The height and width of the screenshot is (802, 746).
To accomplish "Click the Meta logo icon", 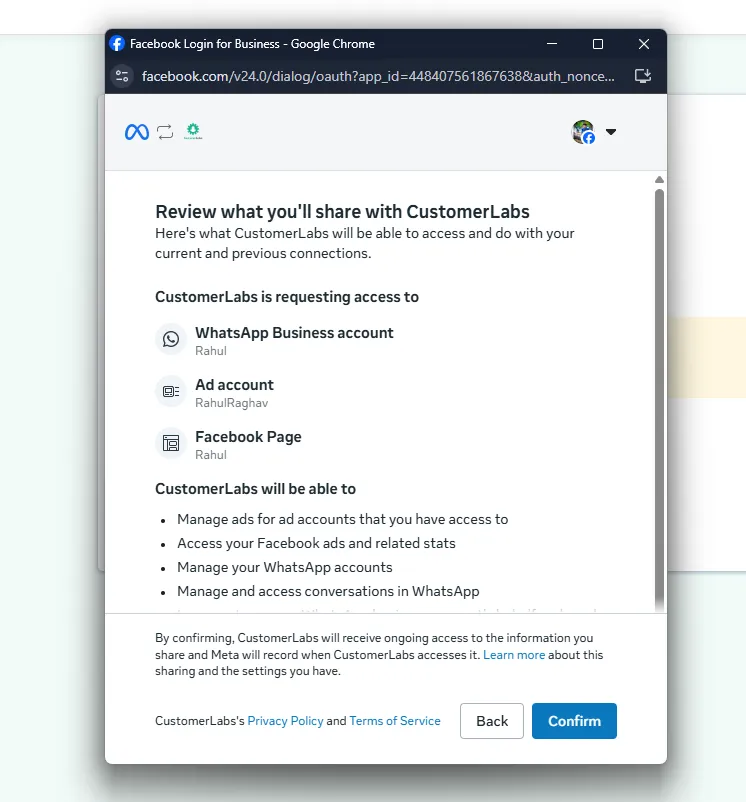I will [x=137, y=132].
